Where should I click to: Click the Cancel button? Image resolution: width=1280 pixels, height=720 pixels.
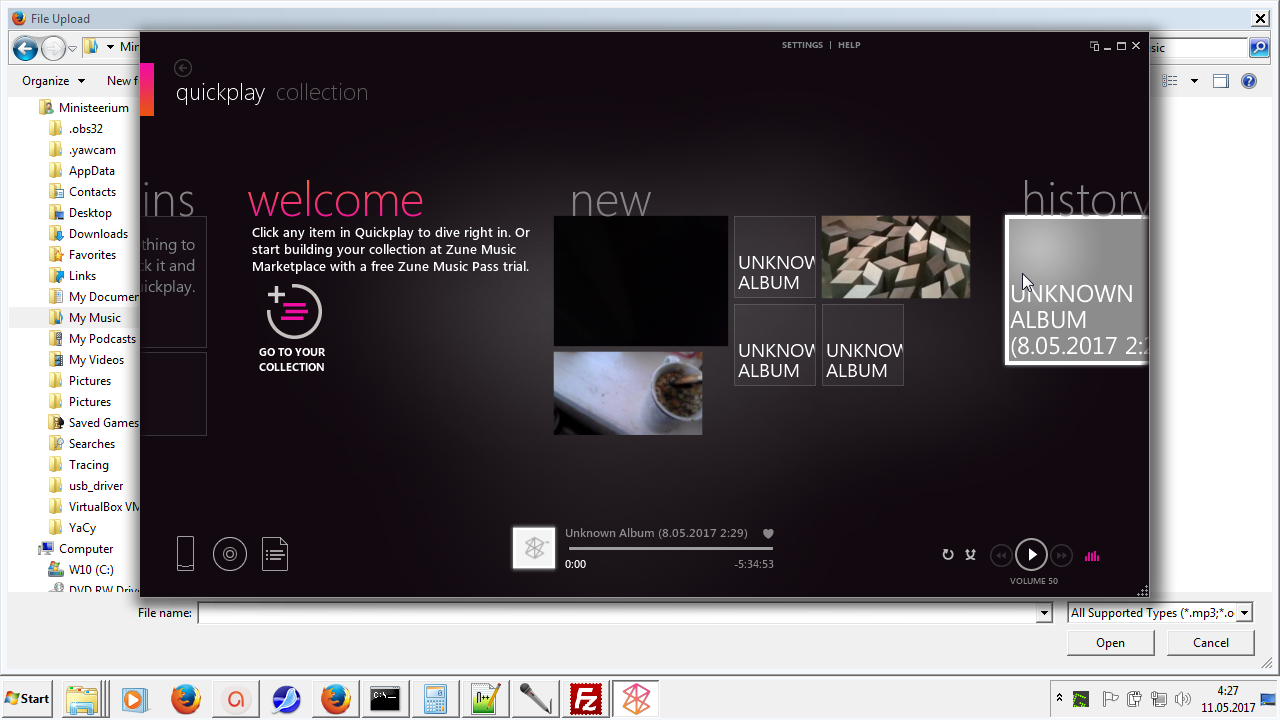(x=1211, y=643)
